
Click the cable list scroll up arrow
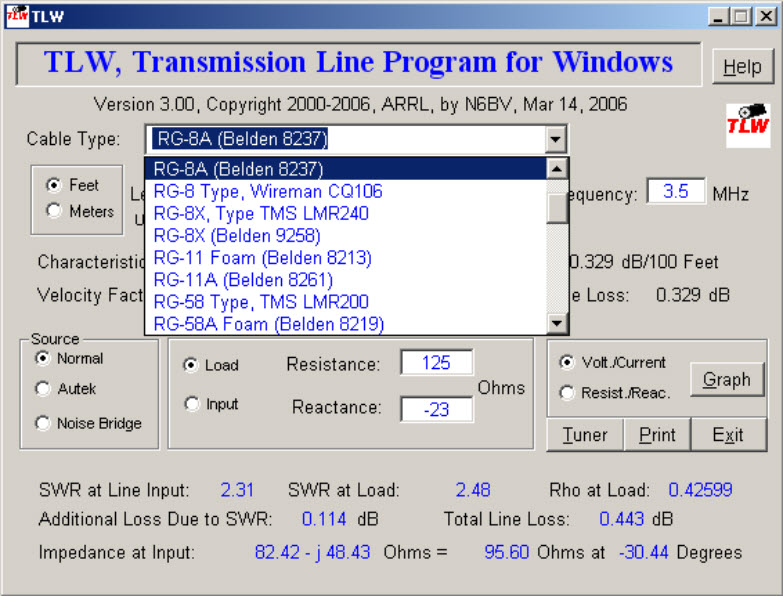pyautogui.click(x=557, y=169)
